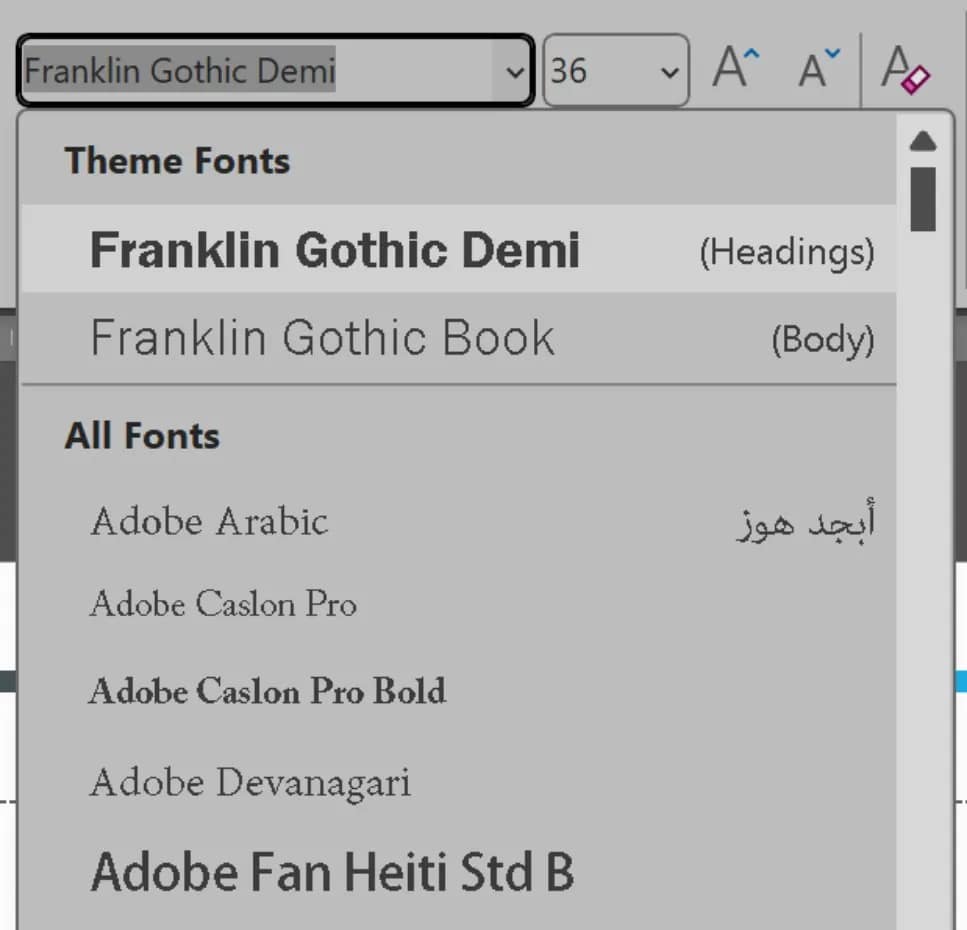The width and height of the screenshot is (967, 930).
Task: Click the Increase Font Size icon
Action: 735,69
